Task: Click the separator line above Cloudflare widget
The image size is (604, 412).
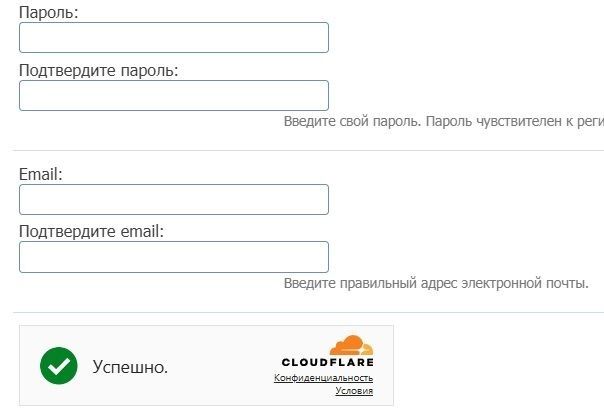Action: 300,311
